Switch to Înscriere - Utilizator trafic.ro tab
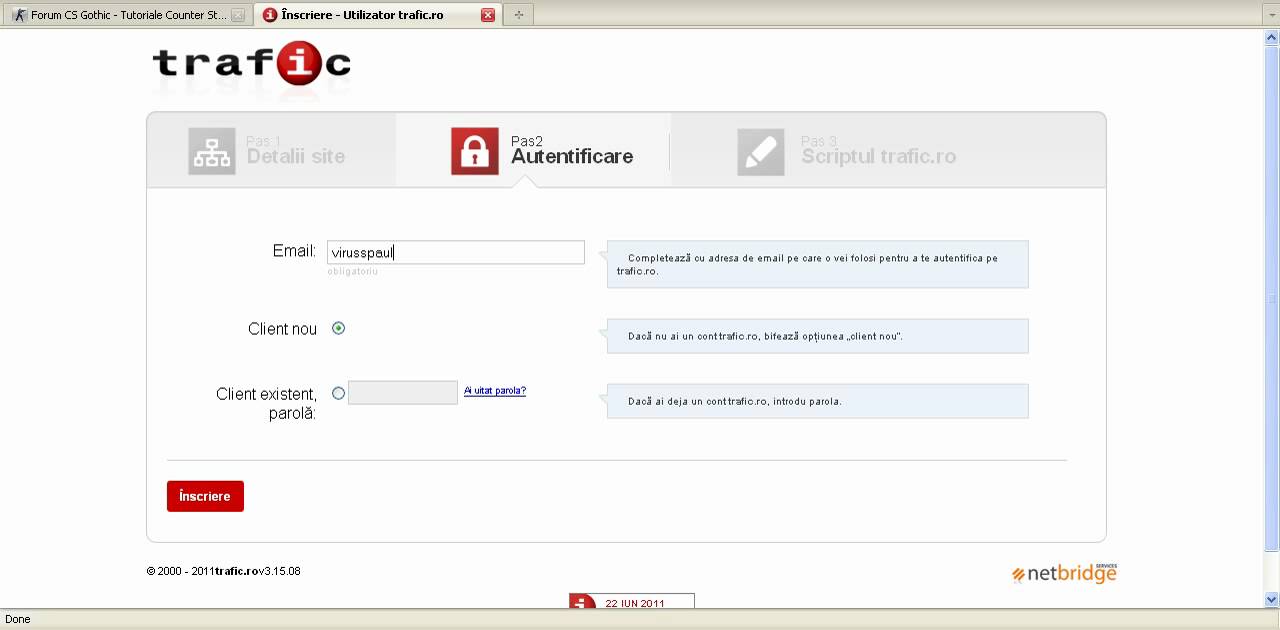The height and width of the screenshot is (630, 1280). pyautogui.click(x=378, y=15)
